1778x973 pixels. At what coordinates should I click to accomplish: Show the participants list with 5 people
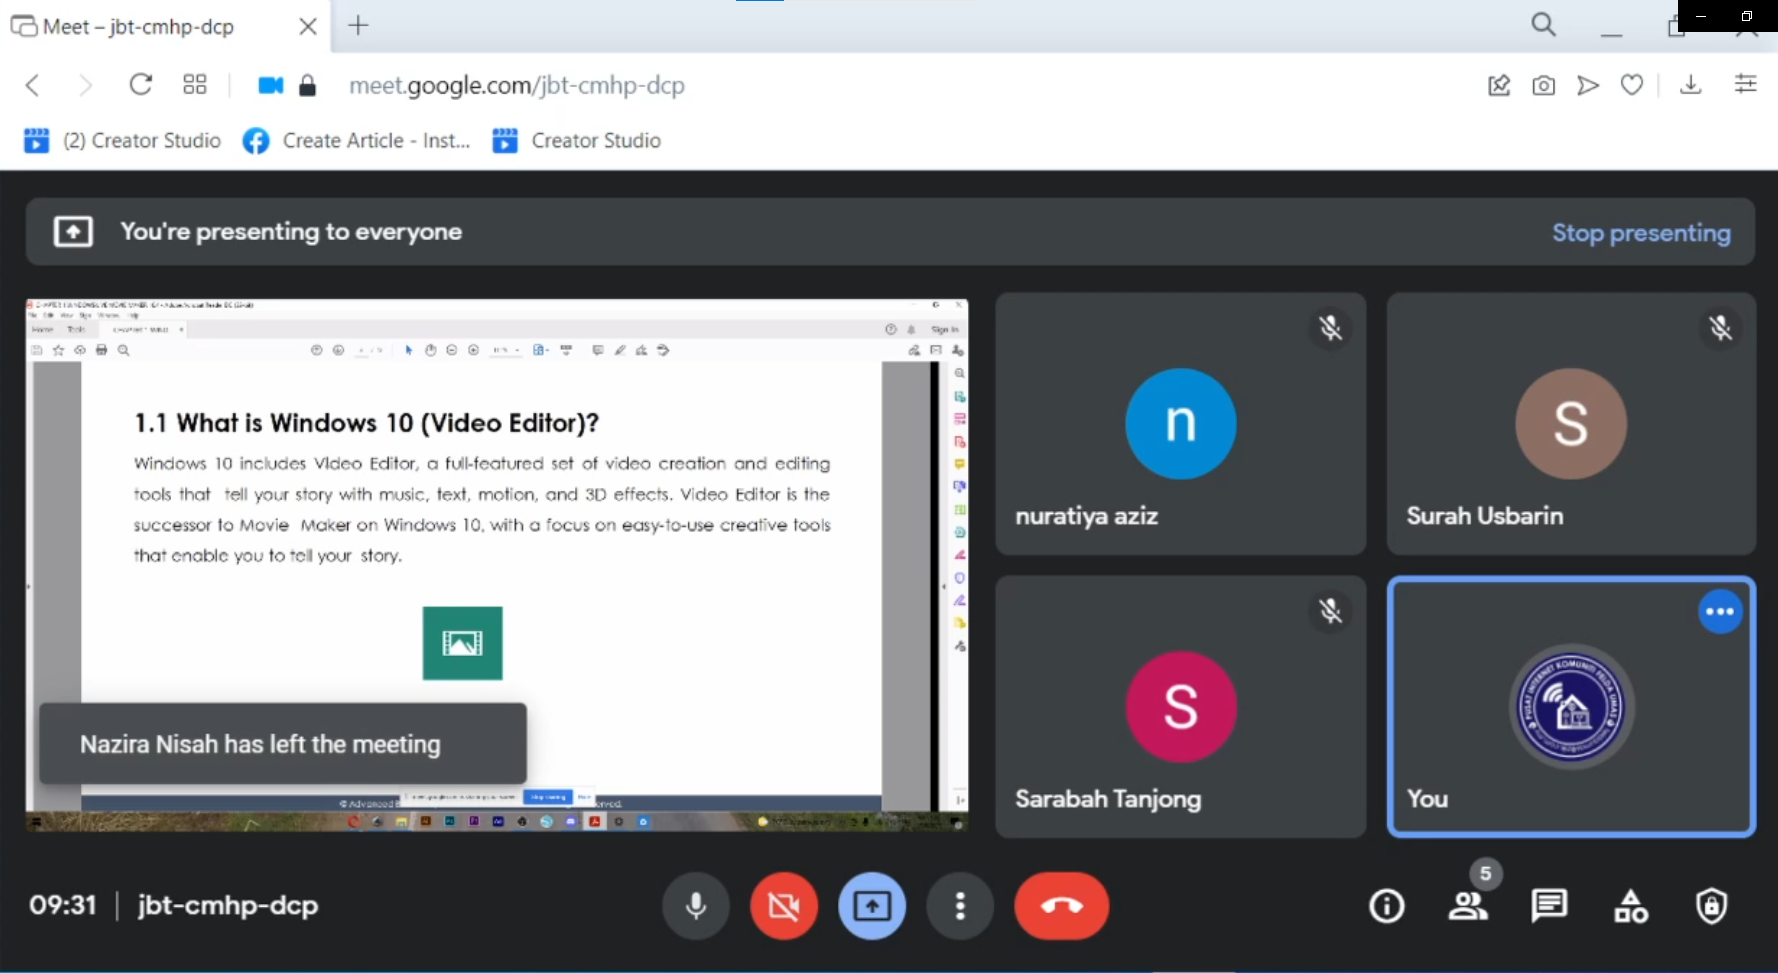tap(1467, 906)
